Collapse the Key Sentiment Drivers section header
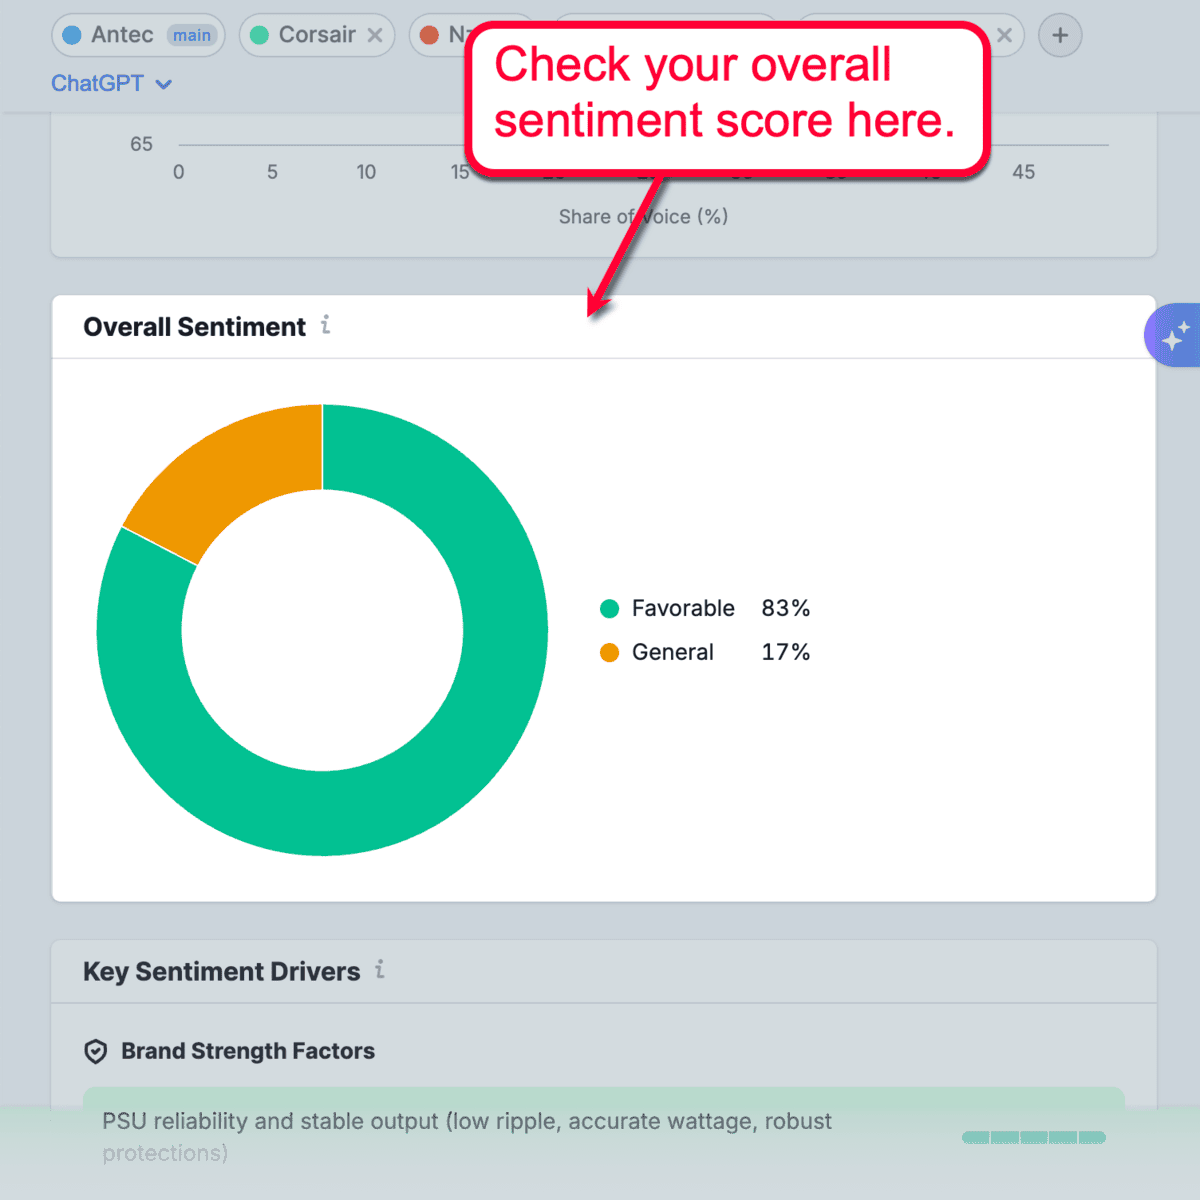Viewport: 1200px width, 1200px height. click(x=221, y=971)
